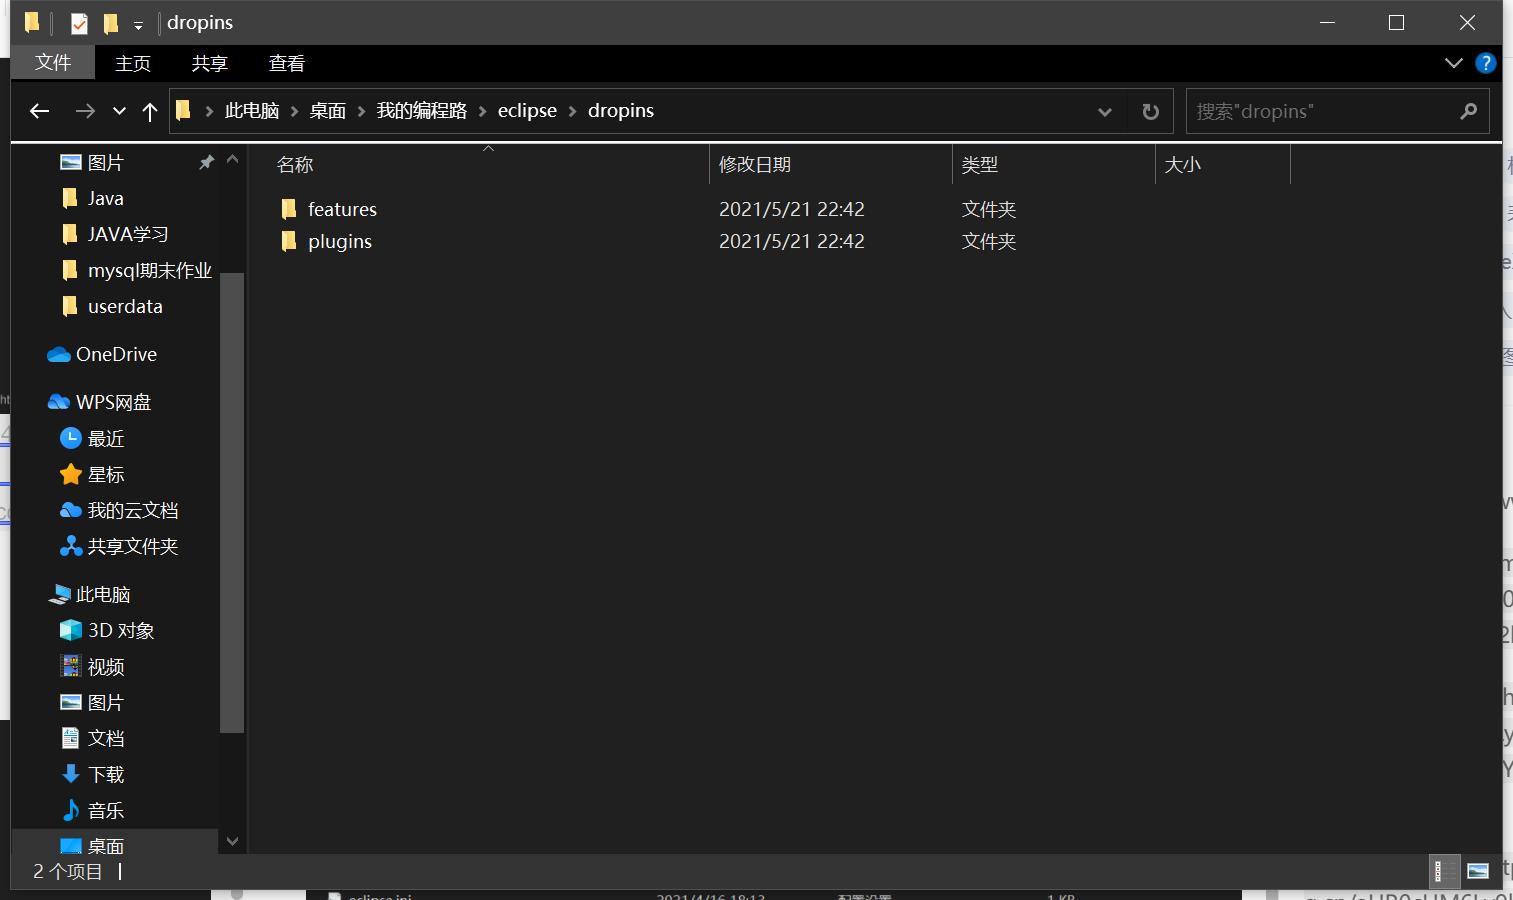This screenshot has width=1513, height=900.
Task: Click the navigation pane scroll up arrow
Action: click(x=232, y=159)
